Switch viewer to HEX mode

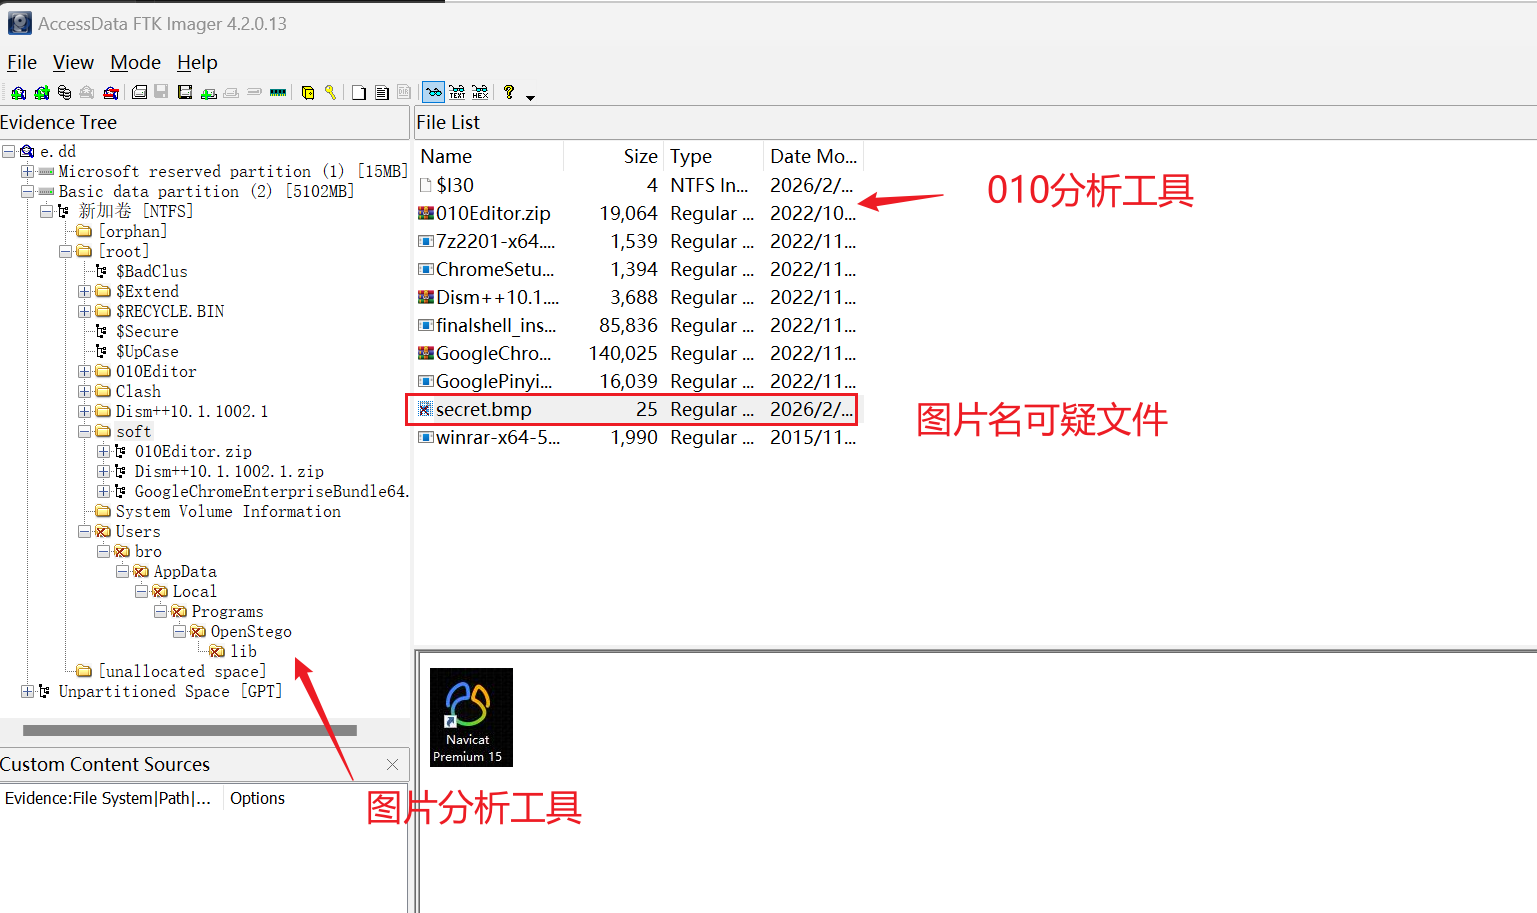pyautogui.click(x=480, y=93)
